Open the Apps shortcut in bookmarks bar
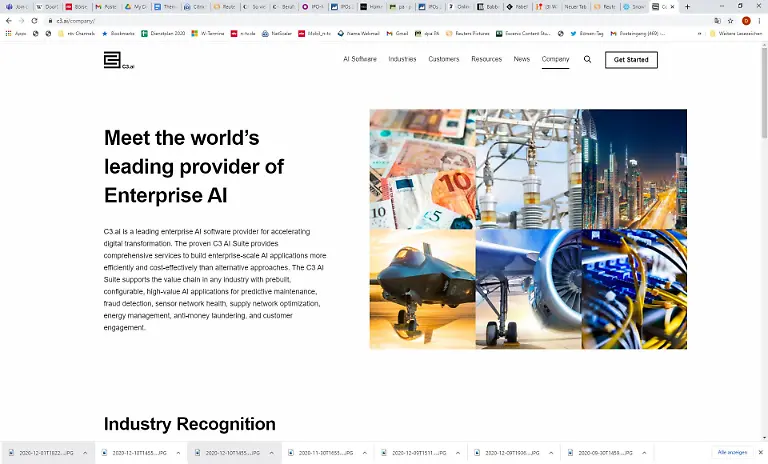Screen dimensions: 768x464 click(14, 33)
